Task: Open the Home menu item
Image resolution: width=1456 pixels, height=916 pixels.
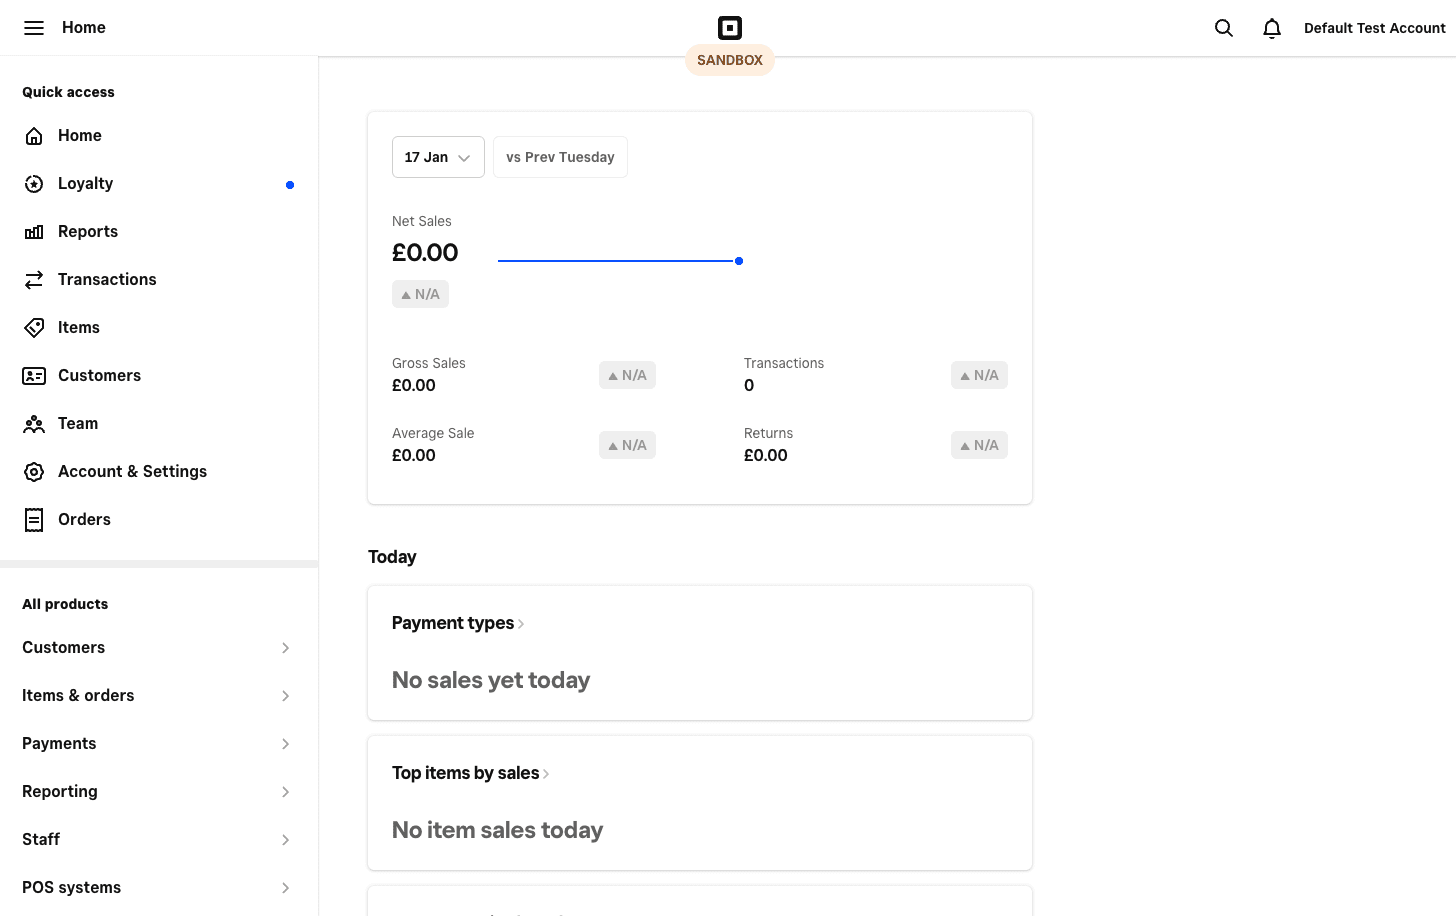Action: [79, 135]
